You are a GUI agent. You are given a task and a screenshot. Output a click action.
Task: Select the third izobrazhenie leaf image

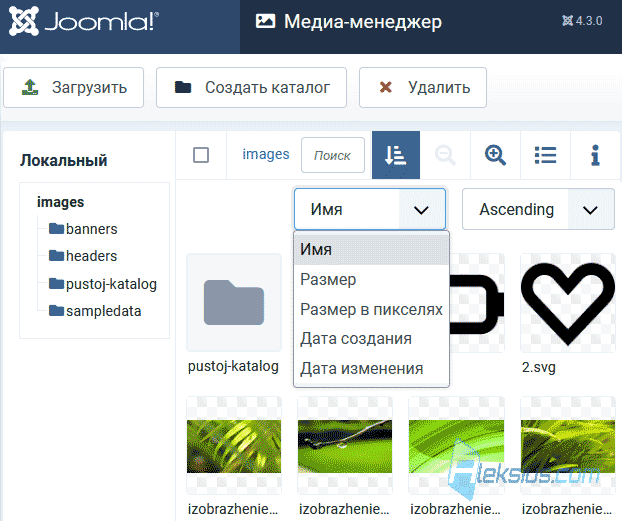click(x=456, y=446)
